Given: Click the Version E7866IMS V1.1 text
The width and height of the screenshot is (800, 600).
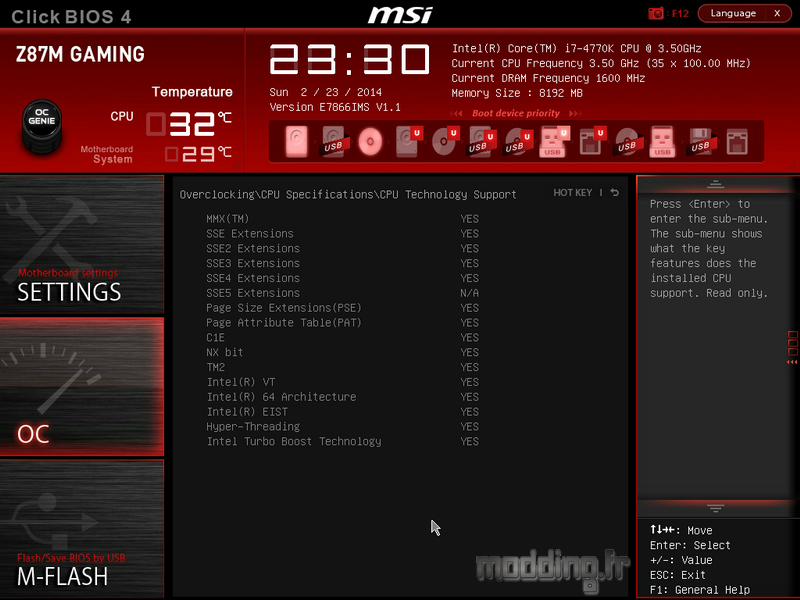Looking at the screenshot, I should click(335, 107).
